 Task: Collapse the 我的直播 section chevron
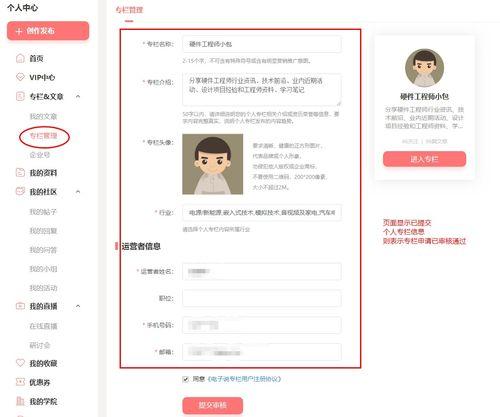click(x=78, y=306)
